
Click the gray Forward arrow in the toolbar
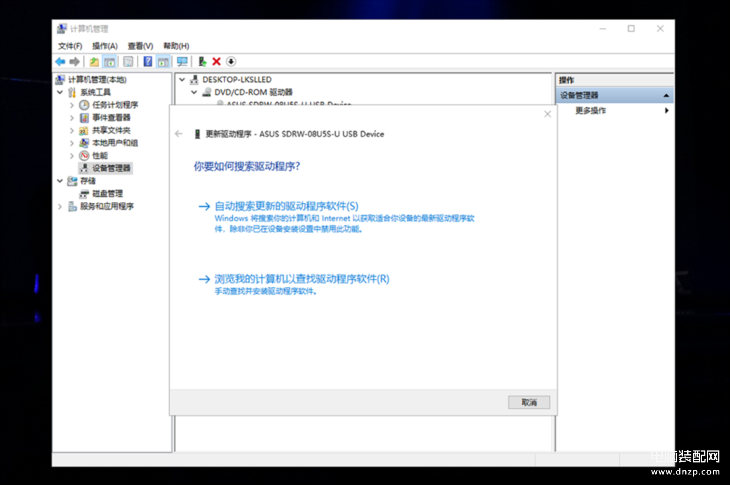(x=74, y=61)
